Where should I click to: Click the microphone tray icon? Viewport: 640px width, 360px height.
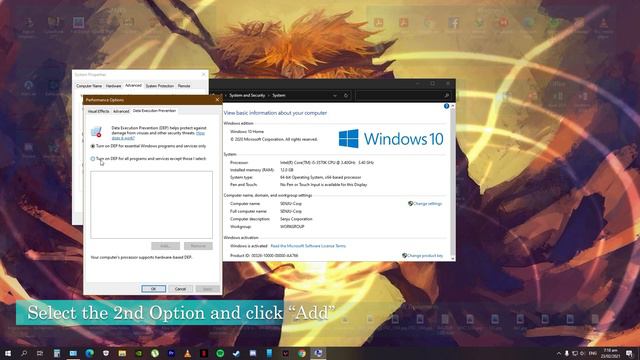[567, 353]
